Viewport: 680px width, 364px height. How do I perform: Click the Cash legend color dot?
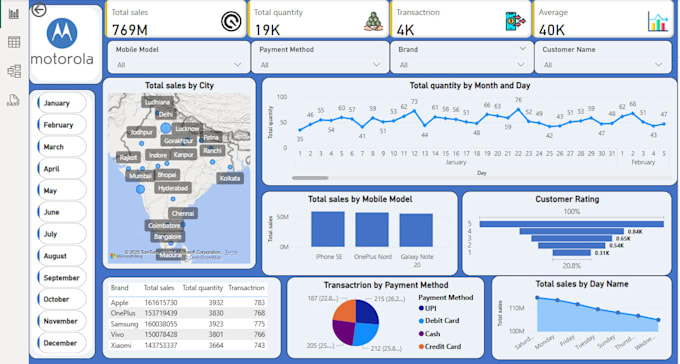point(421,334)
